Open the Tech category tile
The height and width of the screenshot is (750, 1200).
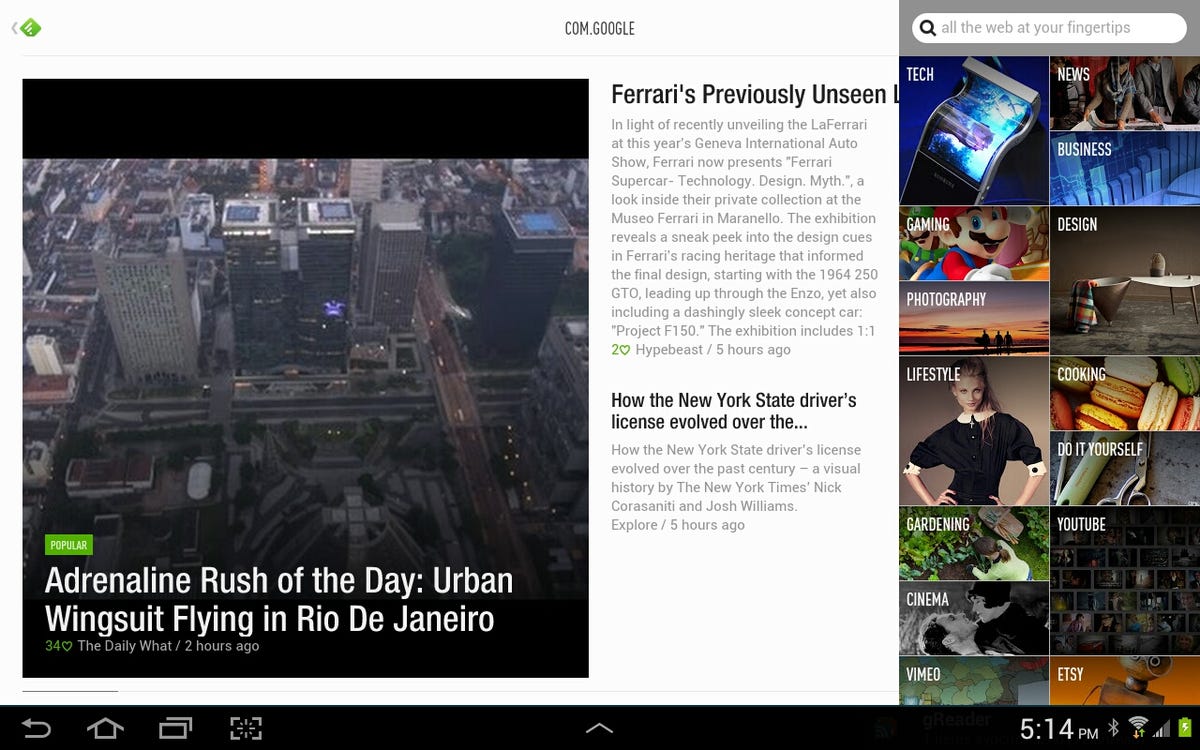point(974,130)
